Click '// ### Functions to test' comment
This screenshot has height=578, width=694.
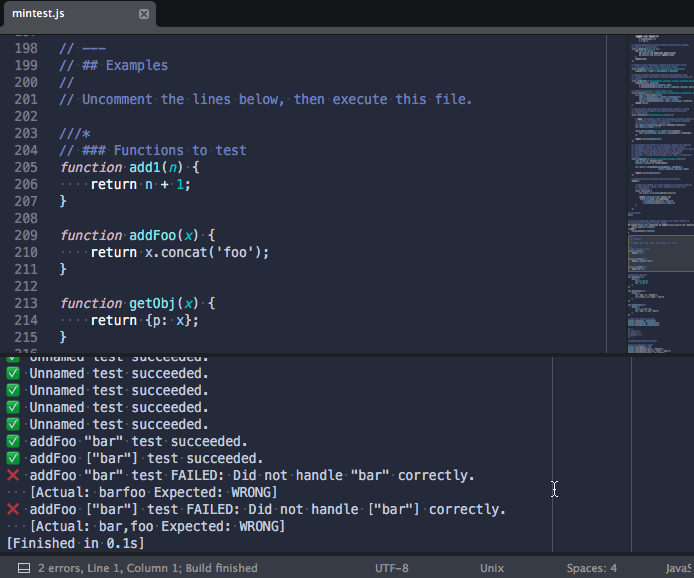pos(153,150)
